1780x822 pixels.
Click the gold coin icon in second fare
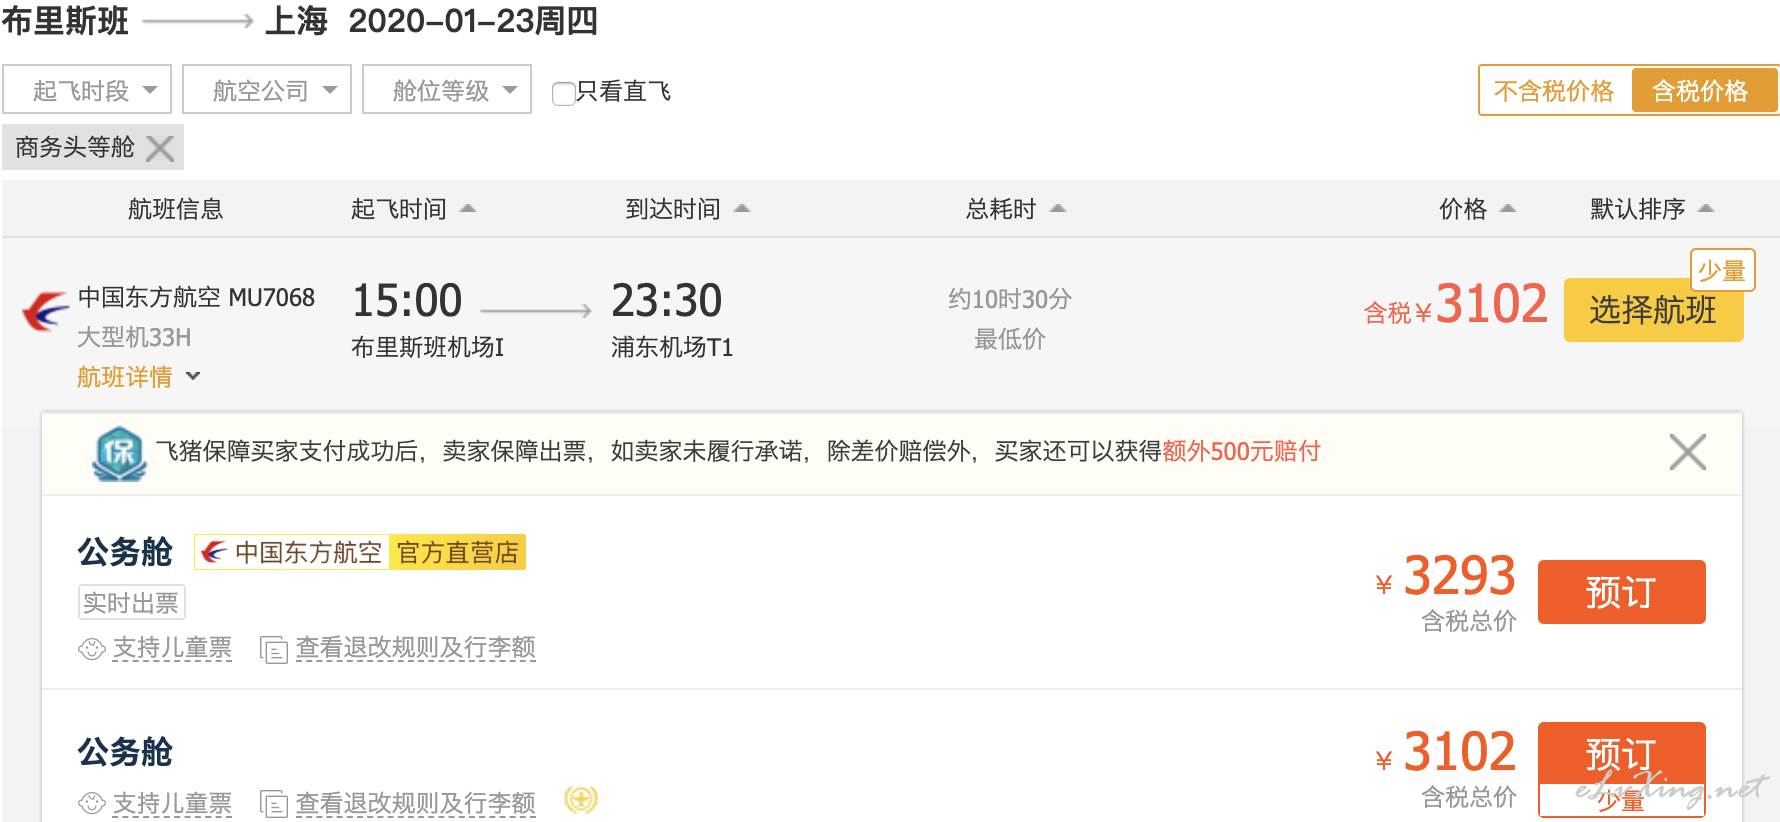click(x=581, y=799)
